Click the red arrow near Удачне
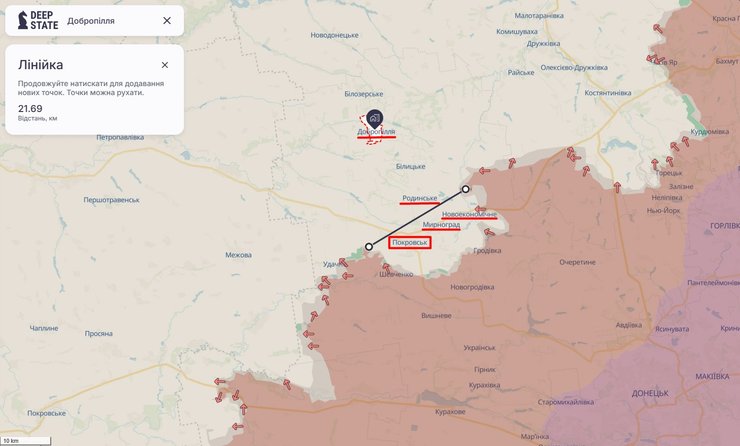 coord(343,262)
